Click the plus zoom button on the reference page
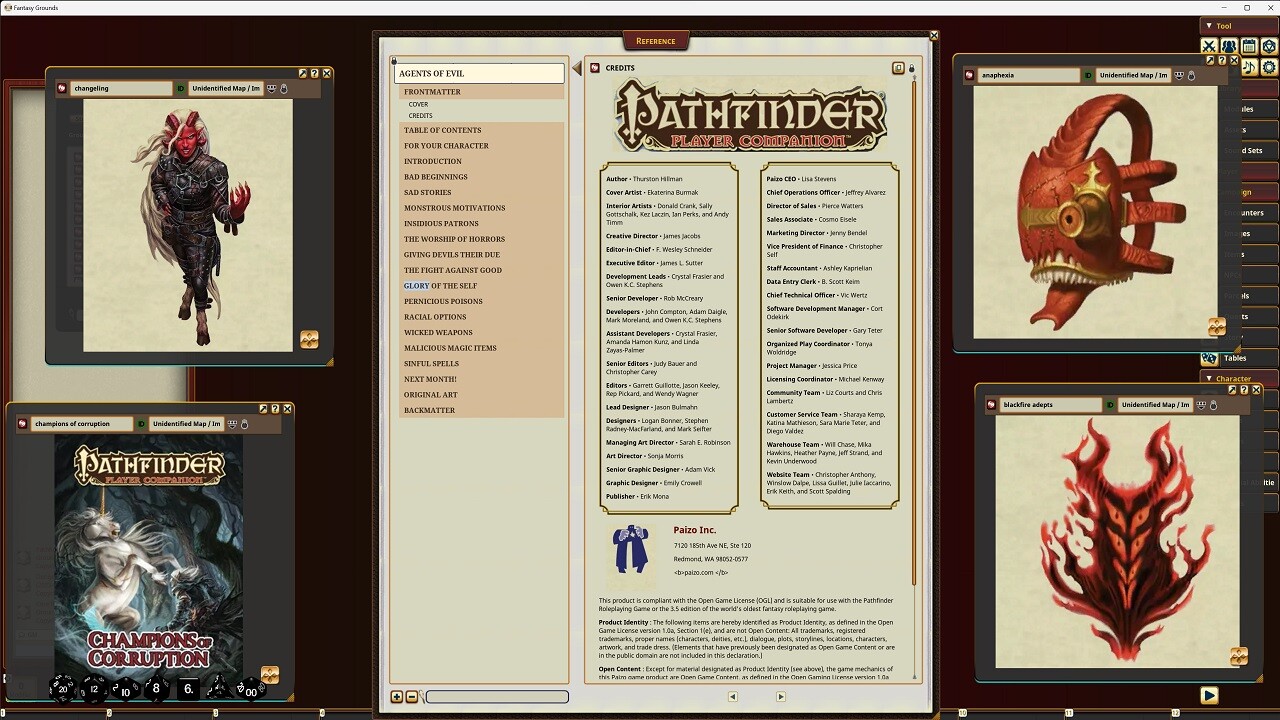The height and width of the screenshot is (720, 1280). click(x=396, y=696)
